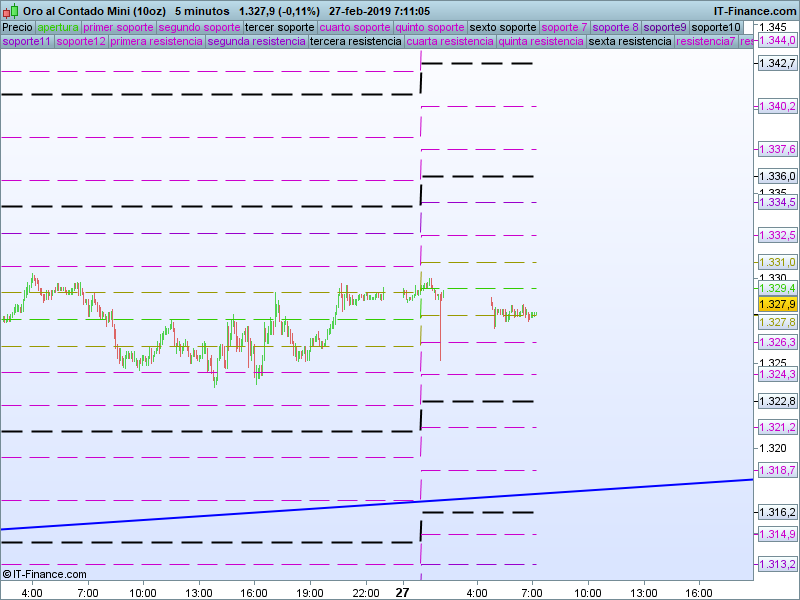This screenshot has height=600, width=800.
Task: Click the 'soporte10' indicator label
Action: click(x=716, y=27)
